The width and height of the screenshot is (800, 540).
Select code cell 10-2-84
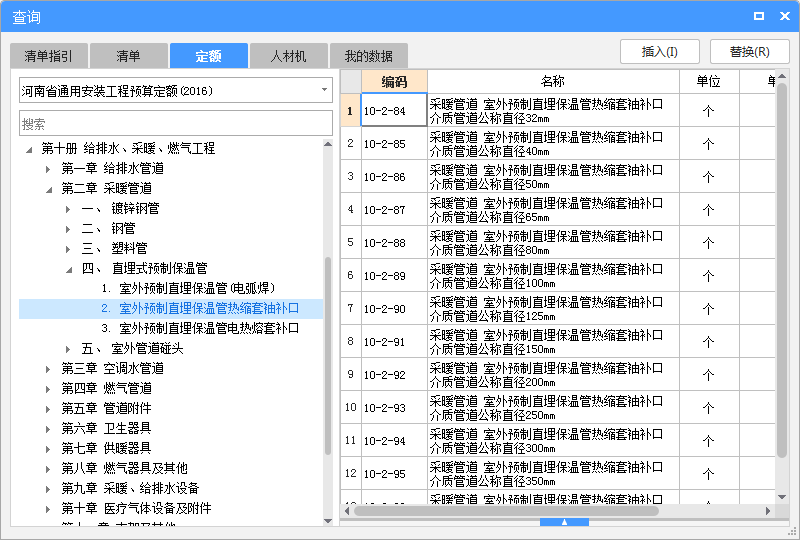(394, 110)
